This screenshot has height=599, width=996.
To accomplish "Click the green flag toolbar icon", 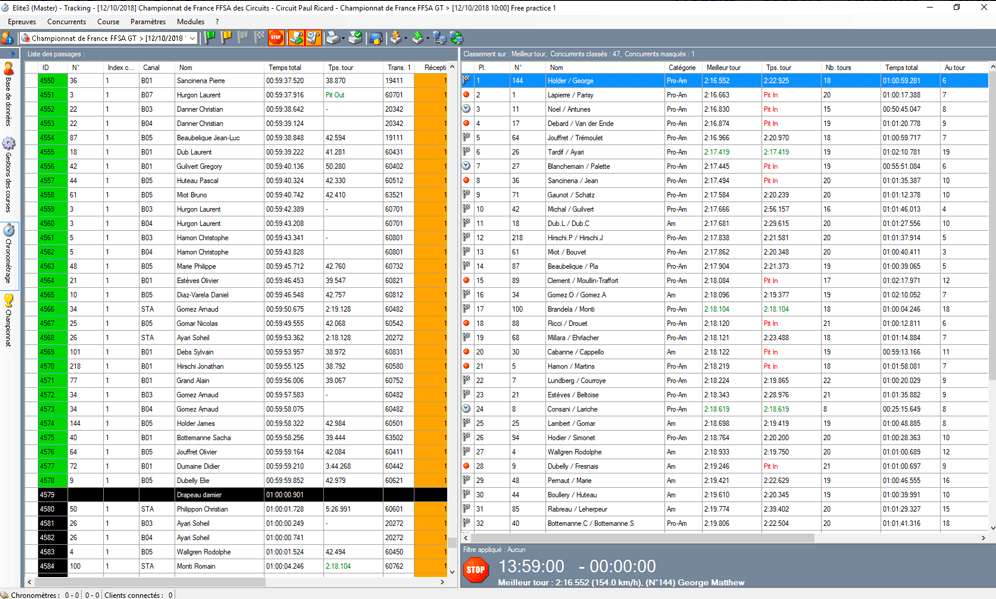I will tap(210, 38).
